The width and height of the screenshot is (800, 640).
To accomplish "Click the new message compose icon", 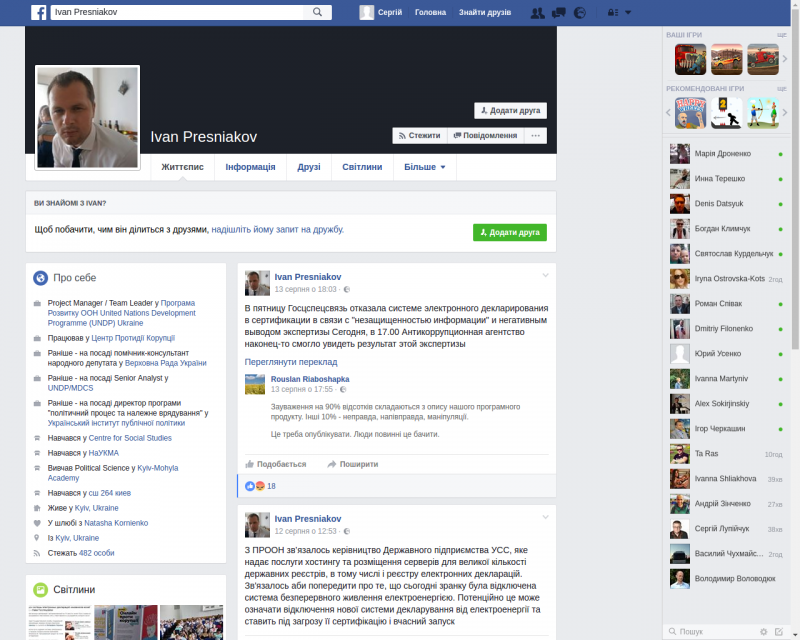I will pos(779,632).
